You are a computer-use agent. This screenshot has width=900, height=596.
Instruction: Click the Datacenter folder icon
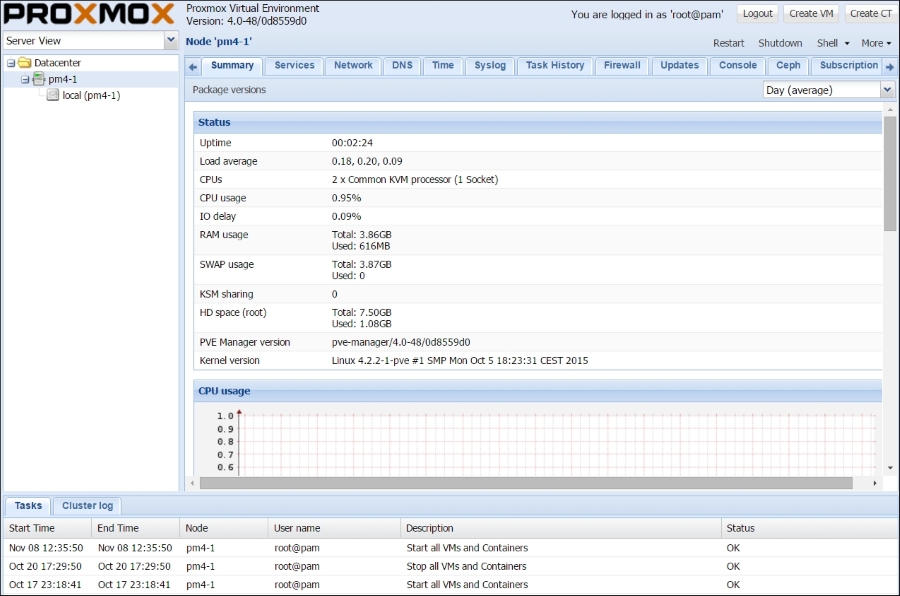click(25, 63)
